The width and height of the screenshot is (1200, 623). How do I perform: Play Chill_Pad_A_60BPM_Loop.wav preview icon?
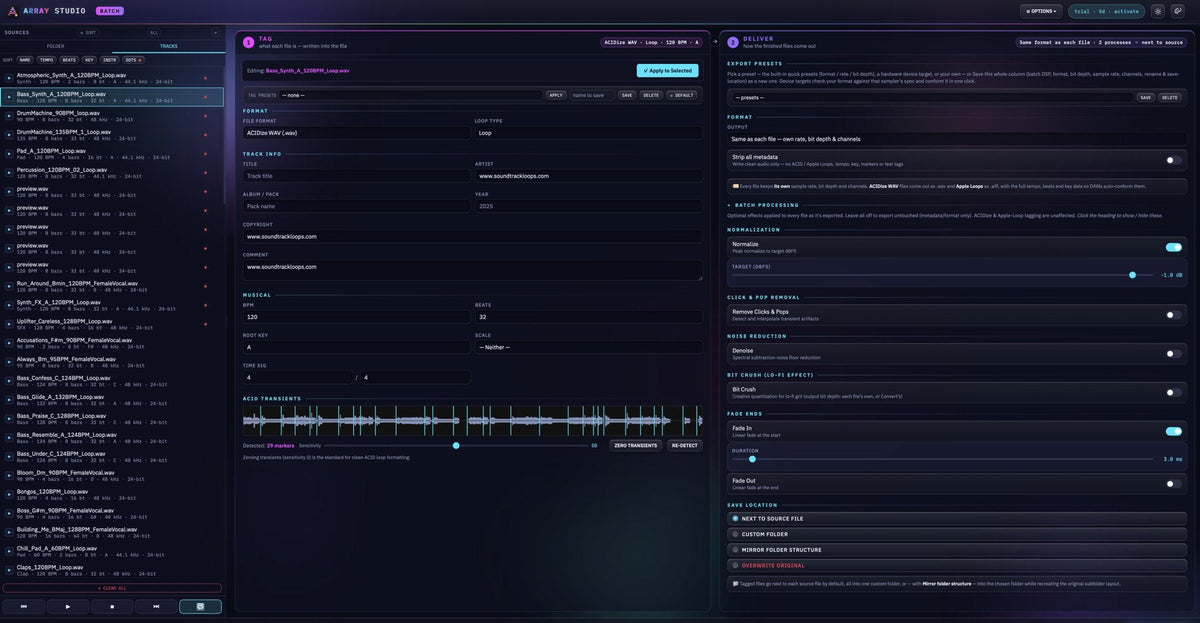point(9,551)
